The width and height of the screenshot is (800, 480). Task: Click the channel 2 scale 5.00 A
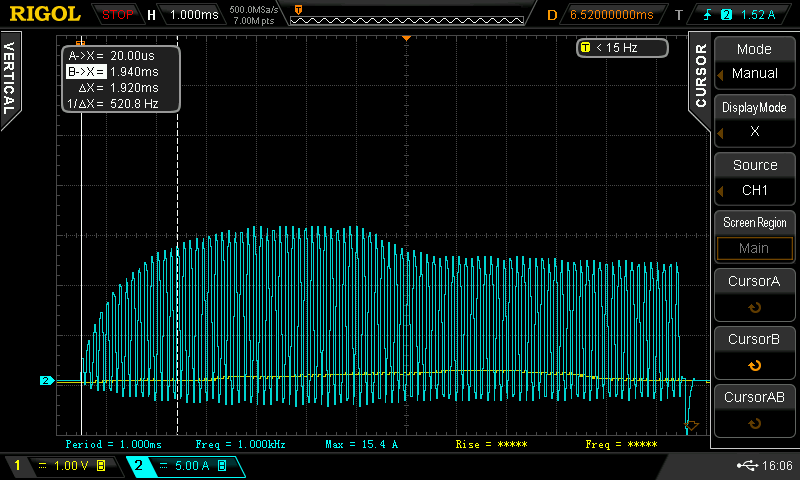192,466
